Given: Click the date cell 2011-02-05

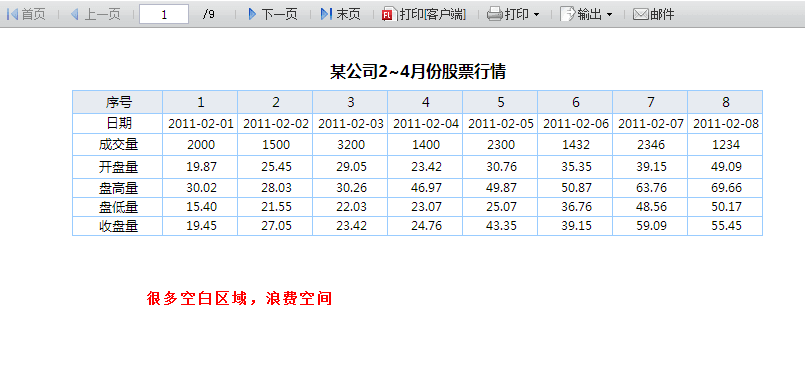Looking at the screenshot, I should [x=501, y=124].
